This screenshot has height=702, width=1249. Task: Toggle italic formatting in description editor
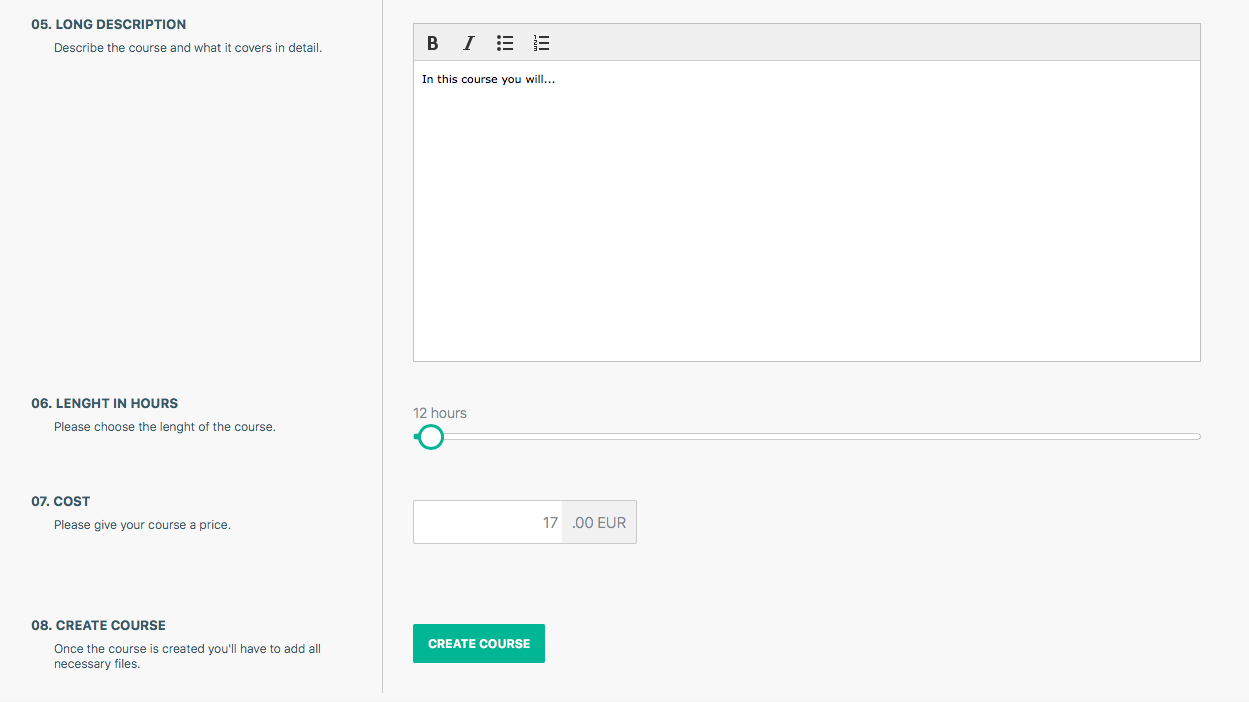tap(468, 43)
